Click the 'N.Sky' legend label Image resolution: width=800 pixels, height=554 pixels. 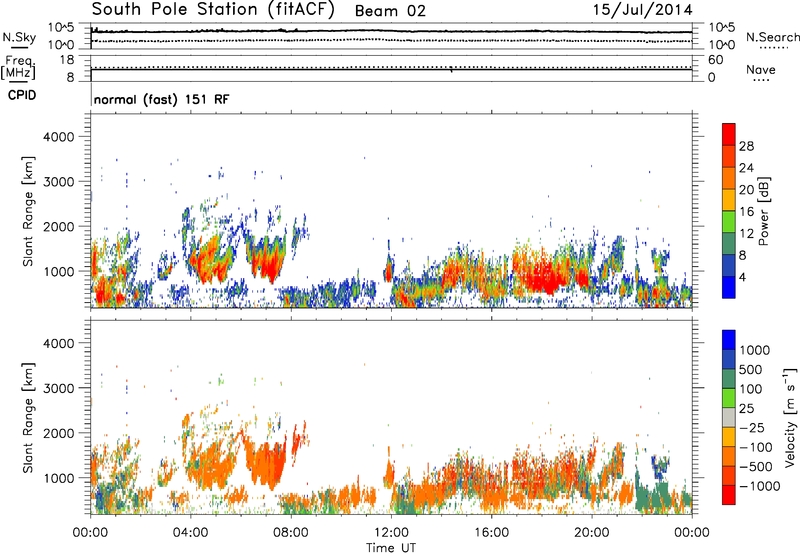pos(19,37)
